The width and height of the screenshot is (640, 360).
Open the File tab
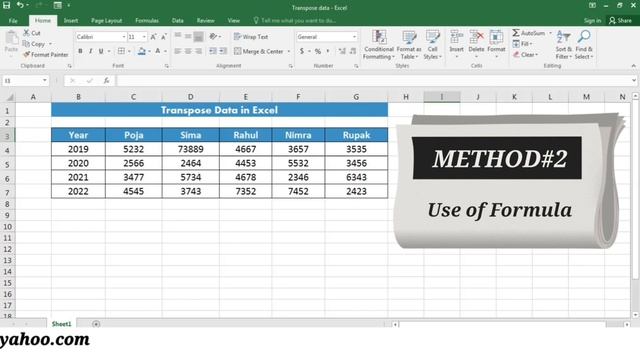click(13, 20)
